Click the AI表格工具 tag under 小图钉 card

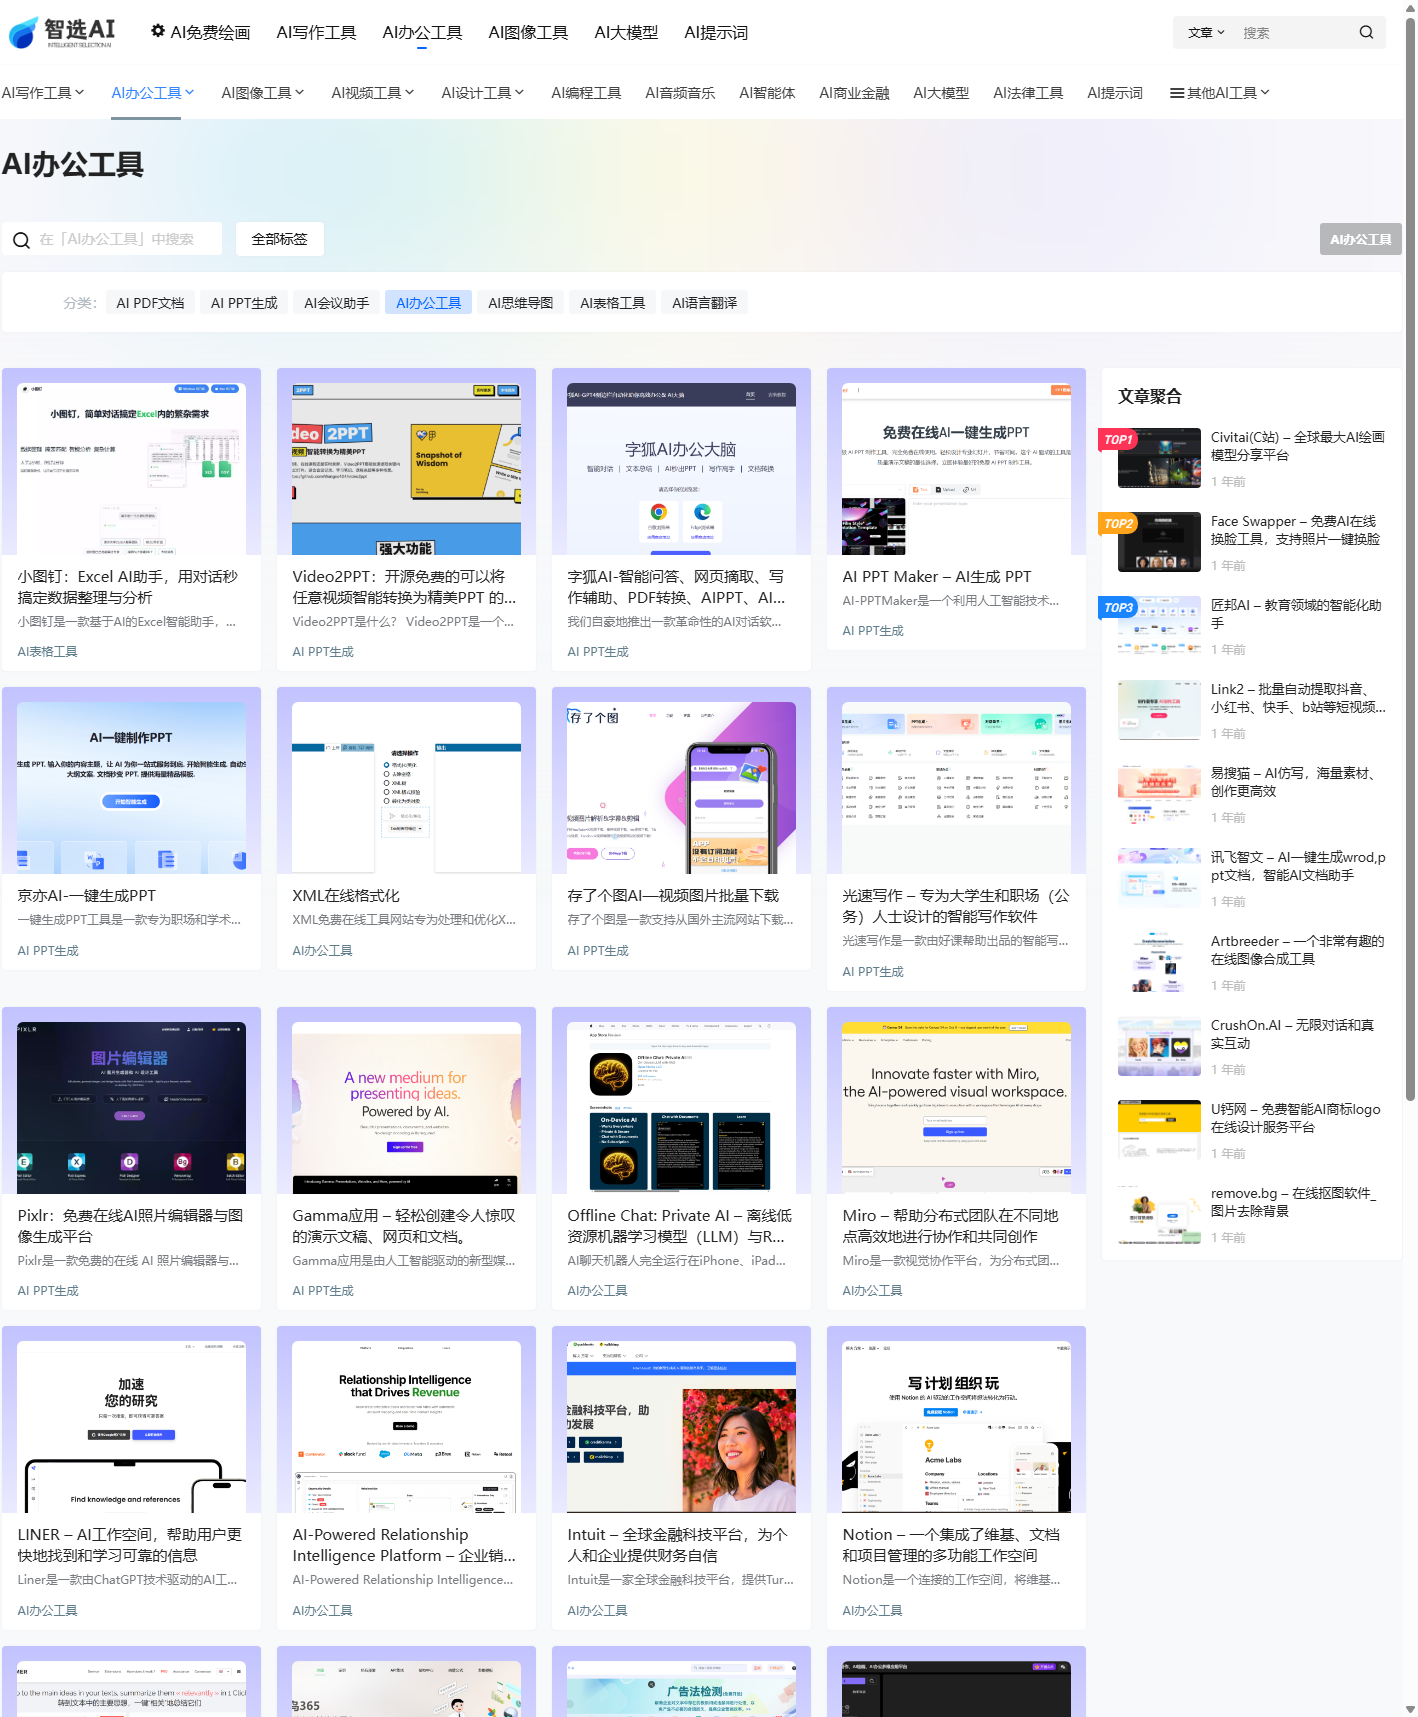click(47, 652)
